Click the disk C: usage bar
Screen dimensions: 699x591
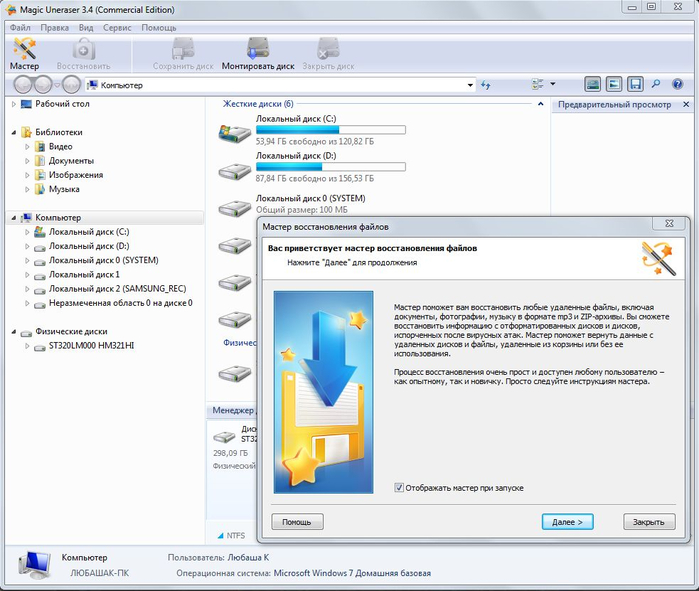pyautogui.click(x=331, y=130)
